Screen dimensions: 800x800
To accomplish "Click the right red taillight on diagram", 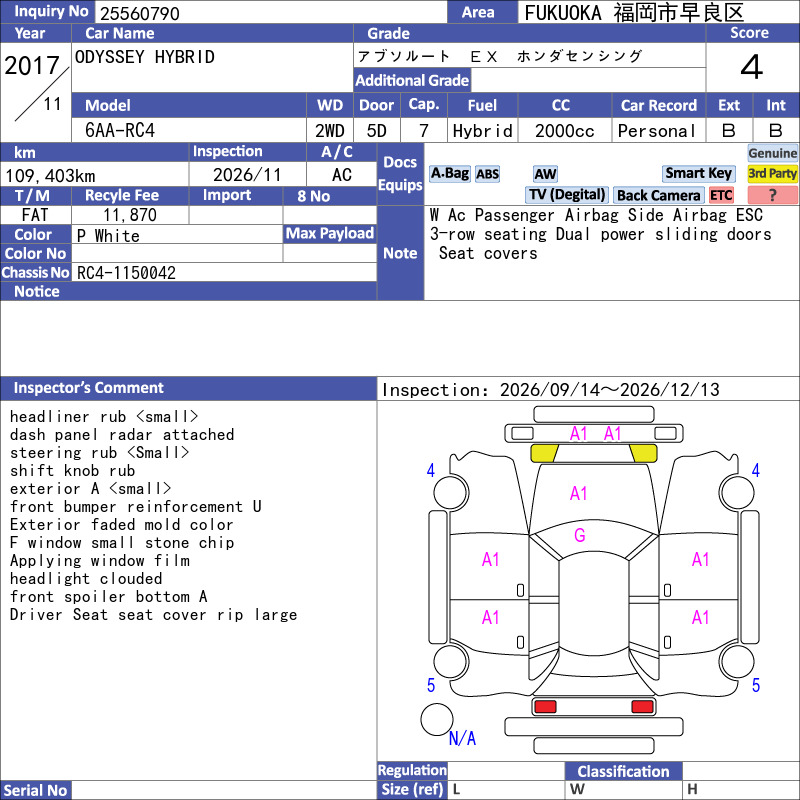I will click(642, 707).
